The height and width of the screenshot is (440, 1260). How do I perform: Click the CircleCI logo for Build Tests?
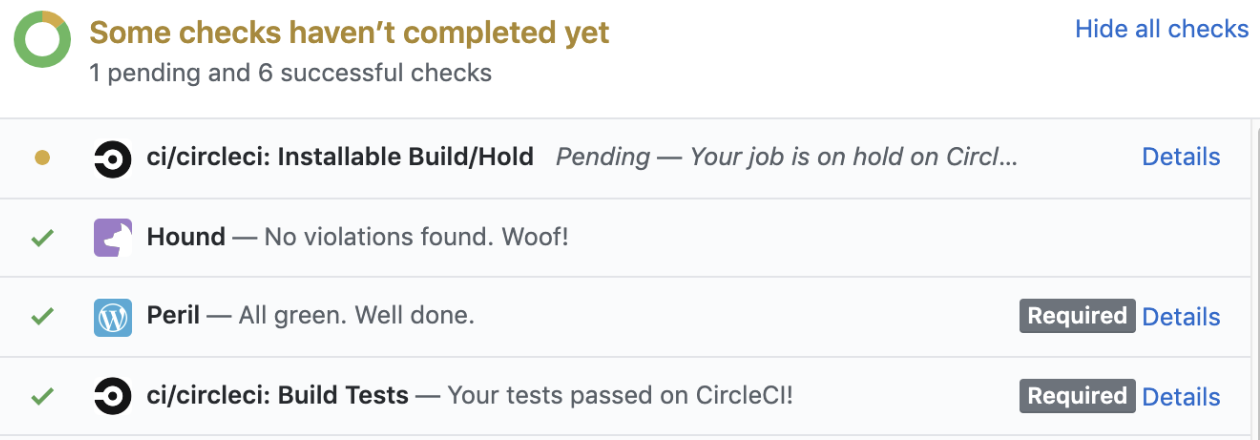point(113,396)
